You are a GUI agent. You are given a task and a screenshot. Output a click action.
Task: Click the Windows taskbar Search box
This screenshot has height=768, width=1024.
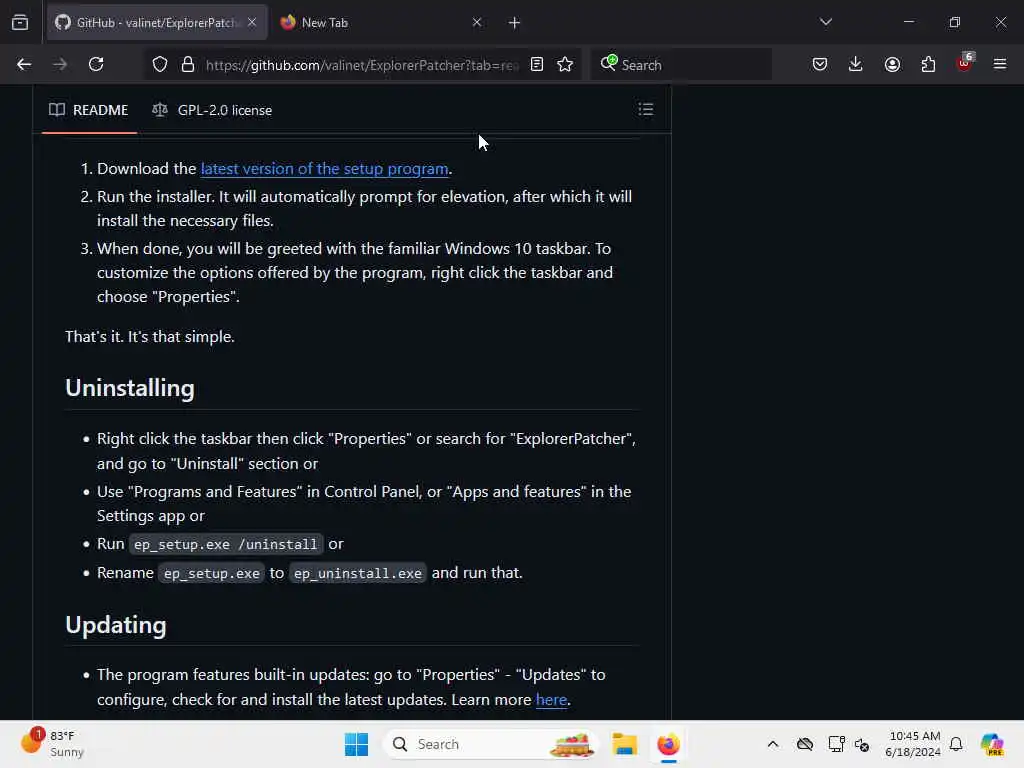pos(491,744)
